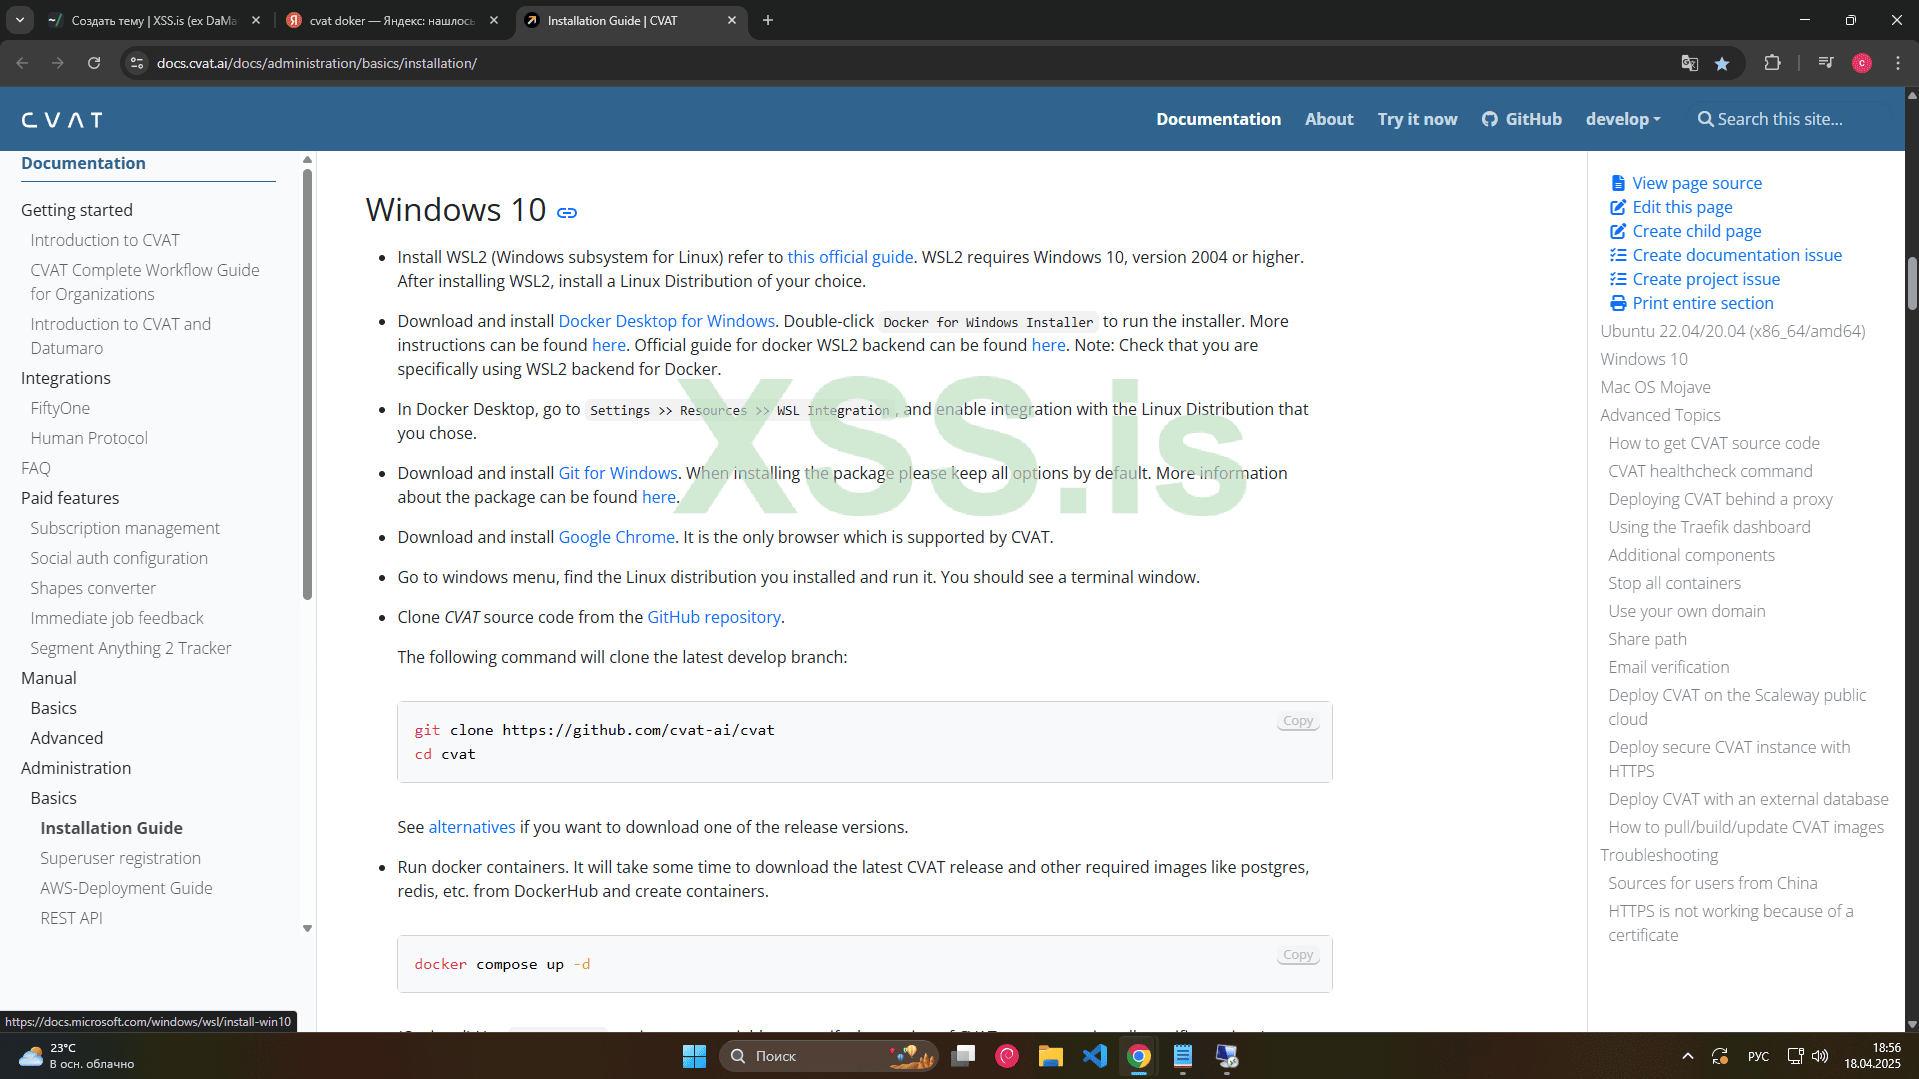Jump to Mac OS Mojave section
The image size is (1919, 1079).
pos(1655,387)
